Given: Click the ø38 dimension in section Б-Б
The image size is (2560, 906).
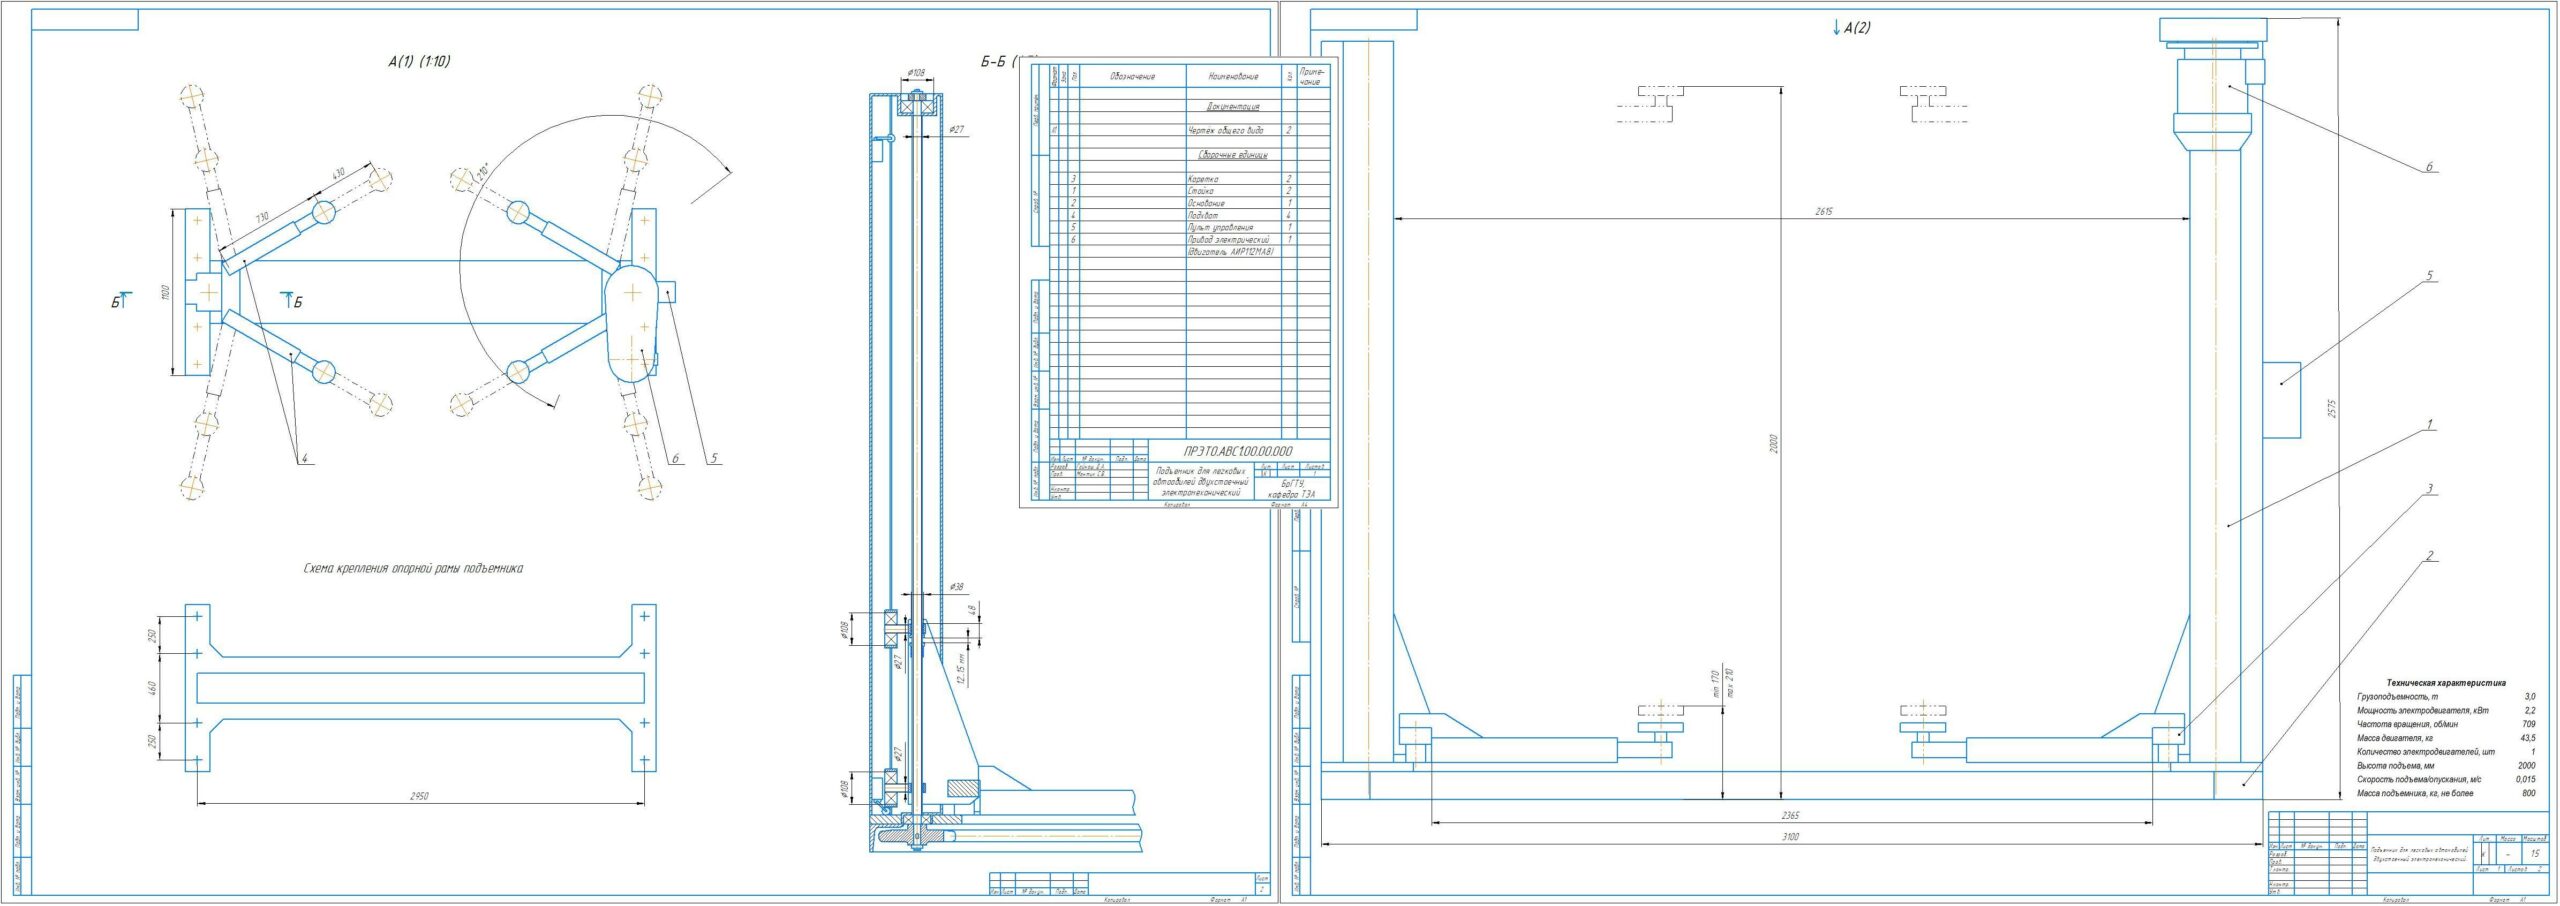Looking at the screenshot, I should click(x=956, y=587).
